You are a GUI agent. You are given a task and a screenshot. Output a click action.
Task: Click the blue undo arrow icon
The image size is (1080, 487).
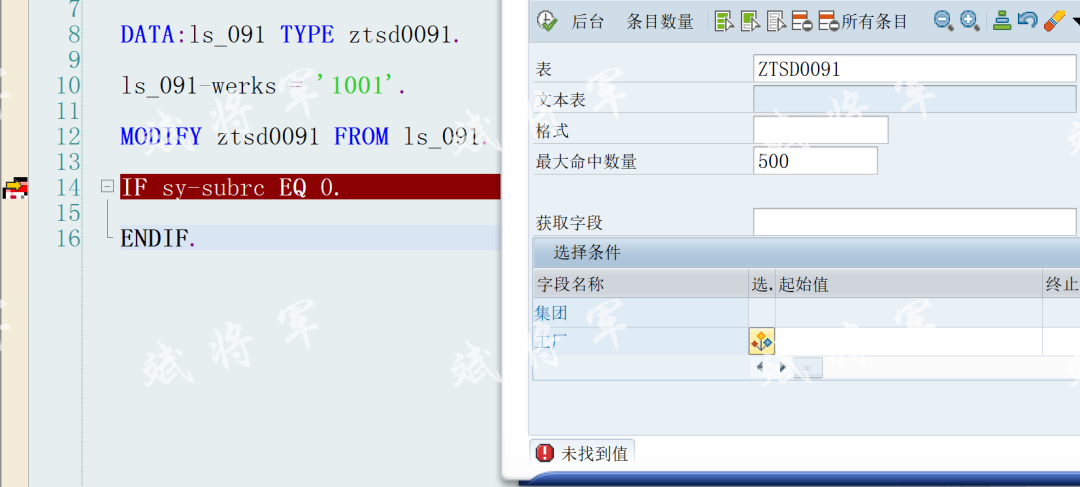coord(1027,21)
